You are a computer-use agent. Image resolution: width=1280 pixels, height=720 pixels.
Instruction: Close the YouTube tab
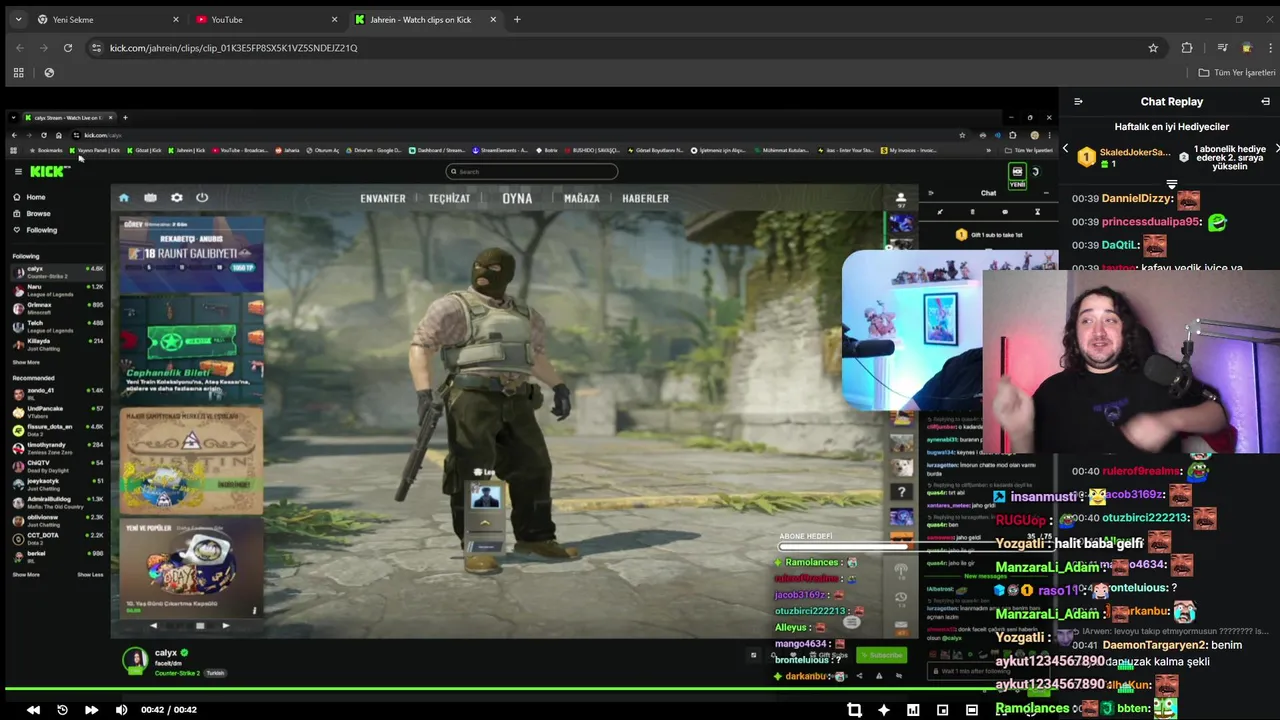click(x=334, y=19)
